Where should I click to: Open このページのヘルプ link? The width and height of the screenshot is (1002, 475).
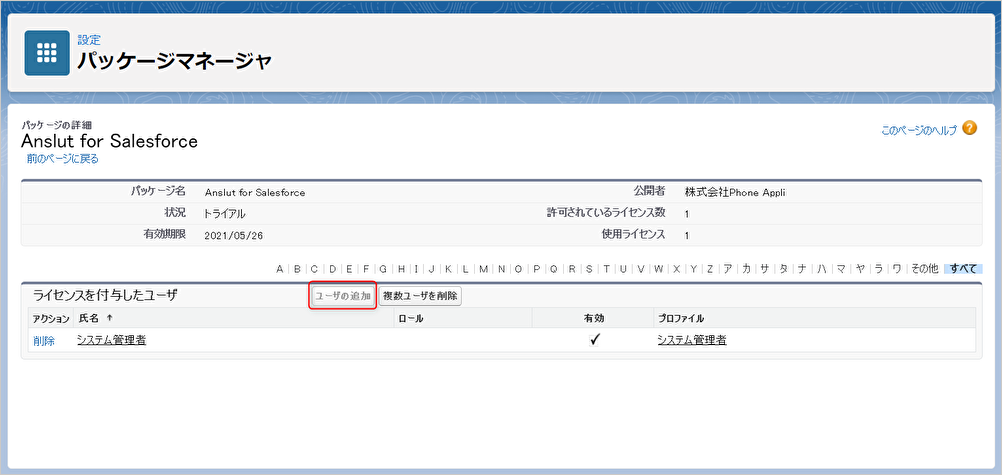[x=919, y=130]
